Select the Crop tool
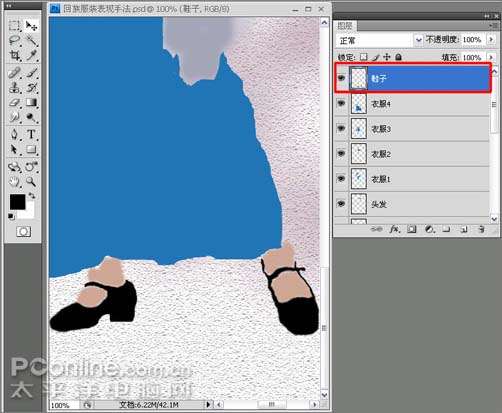Image resolution: width=502 pixels, height=413 pixels. (15, 55)
